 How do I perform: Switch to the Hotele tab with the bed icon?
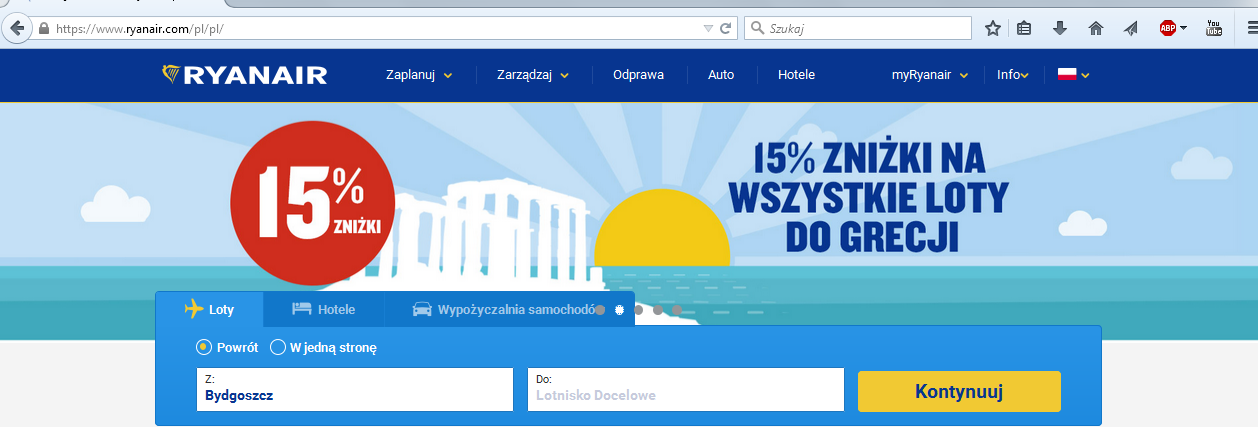[x=323, y=309]
